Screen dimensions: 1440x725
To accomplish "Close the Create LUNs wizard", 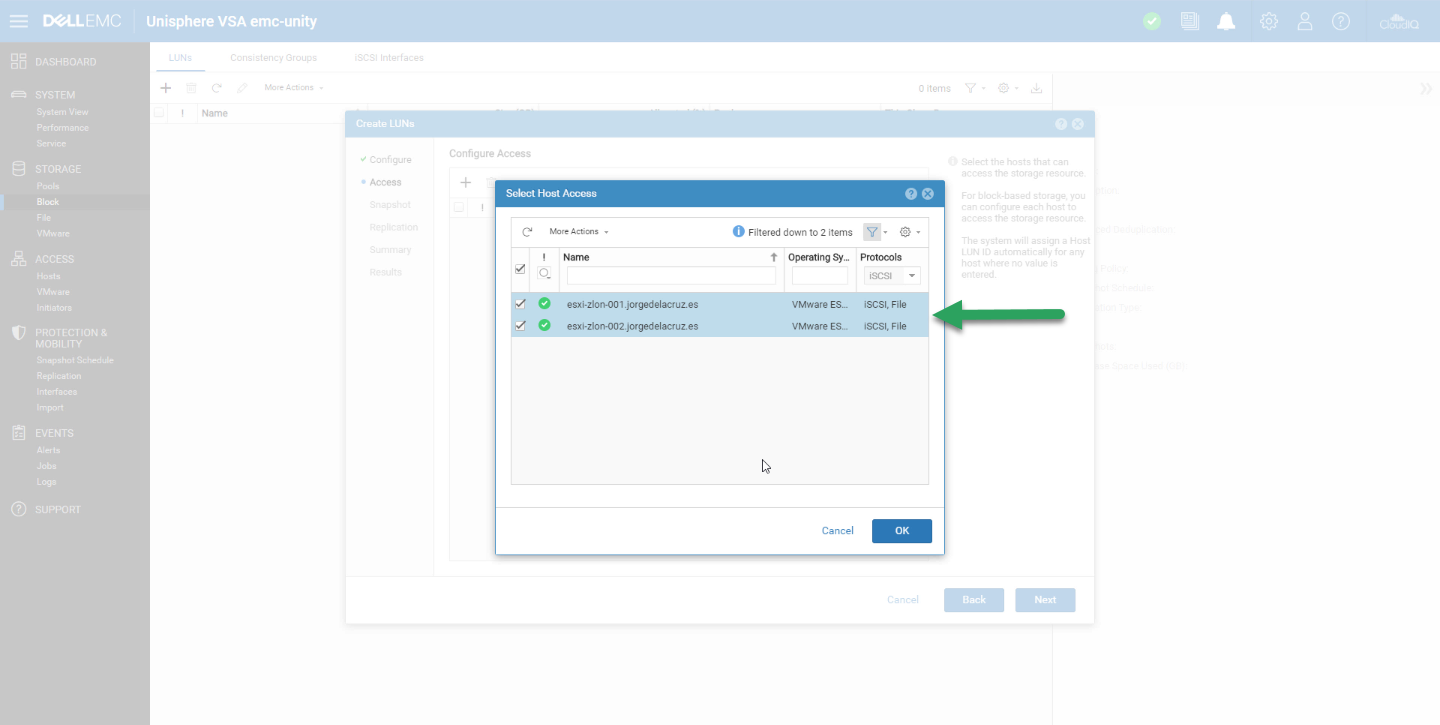I will point(1077,124).
